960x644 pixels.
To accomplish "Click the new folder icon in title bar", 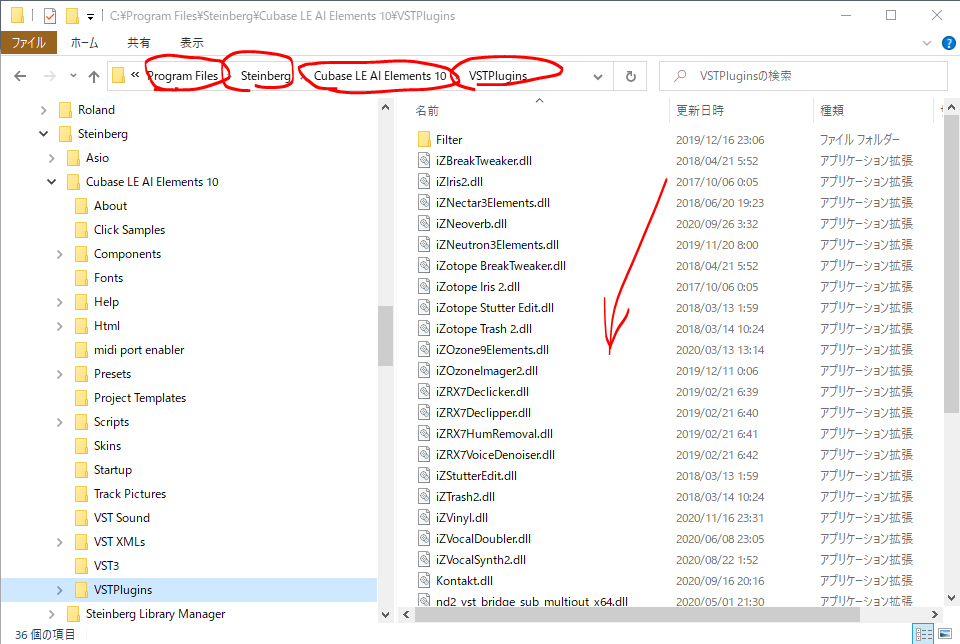I will (x=72, y=15).
